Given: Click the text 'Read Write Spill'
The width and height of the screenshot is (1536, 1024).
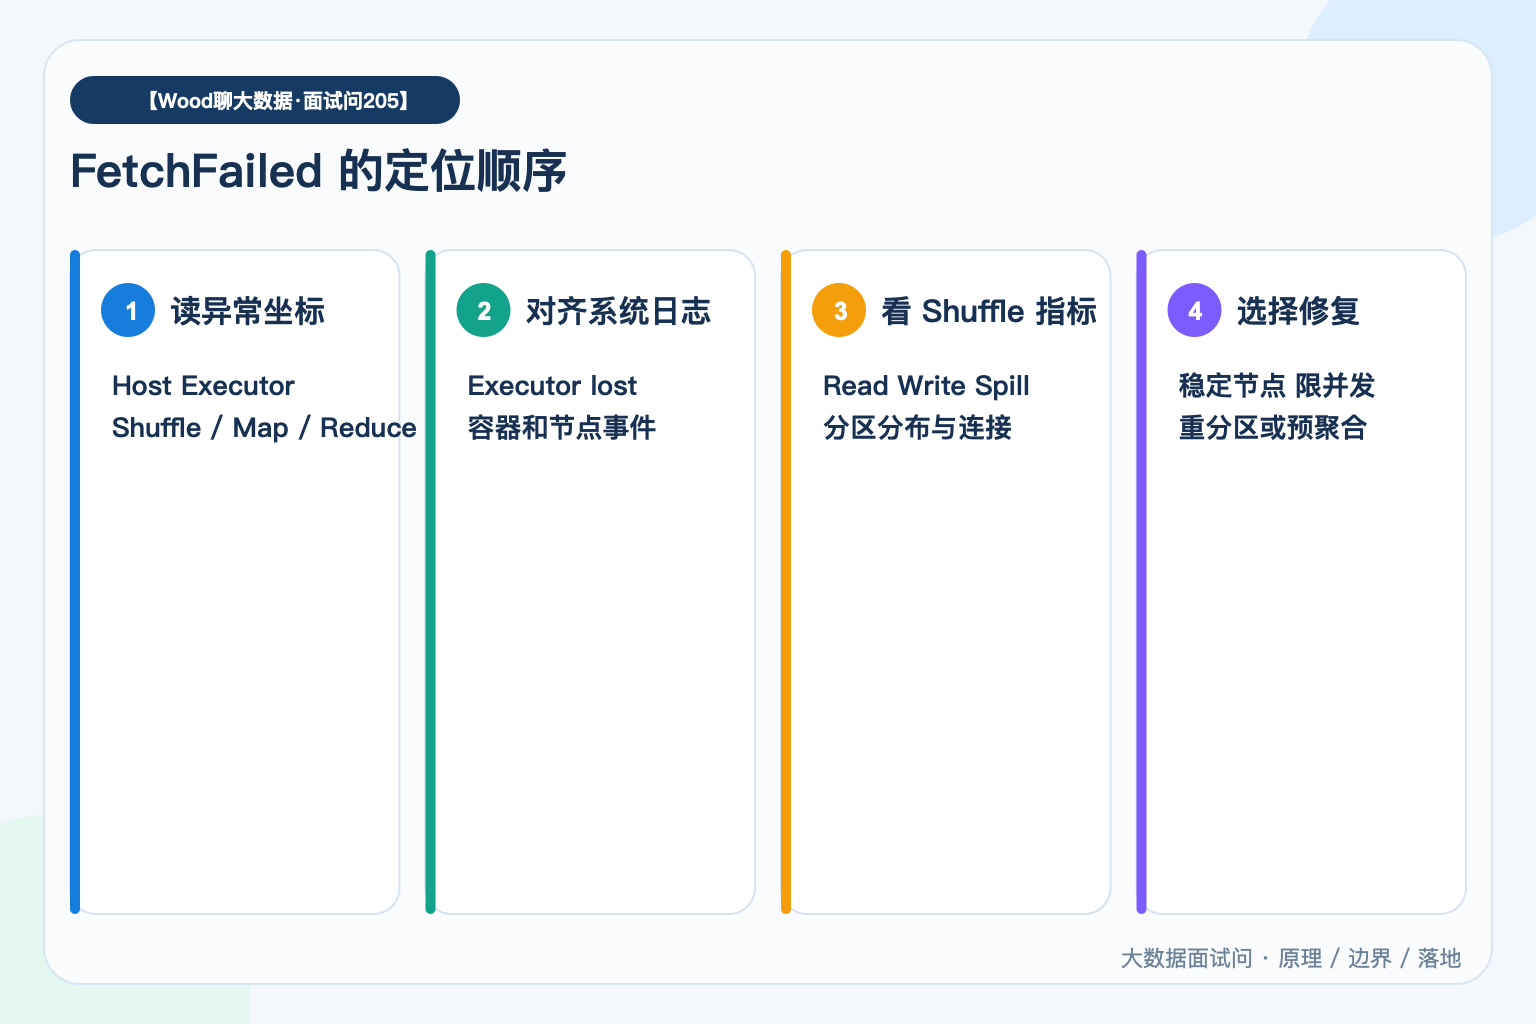Looking at the screenshot, I should click(926, 386).
